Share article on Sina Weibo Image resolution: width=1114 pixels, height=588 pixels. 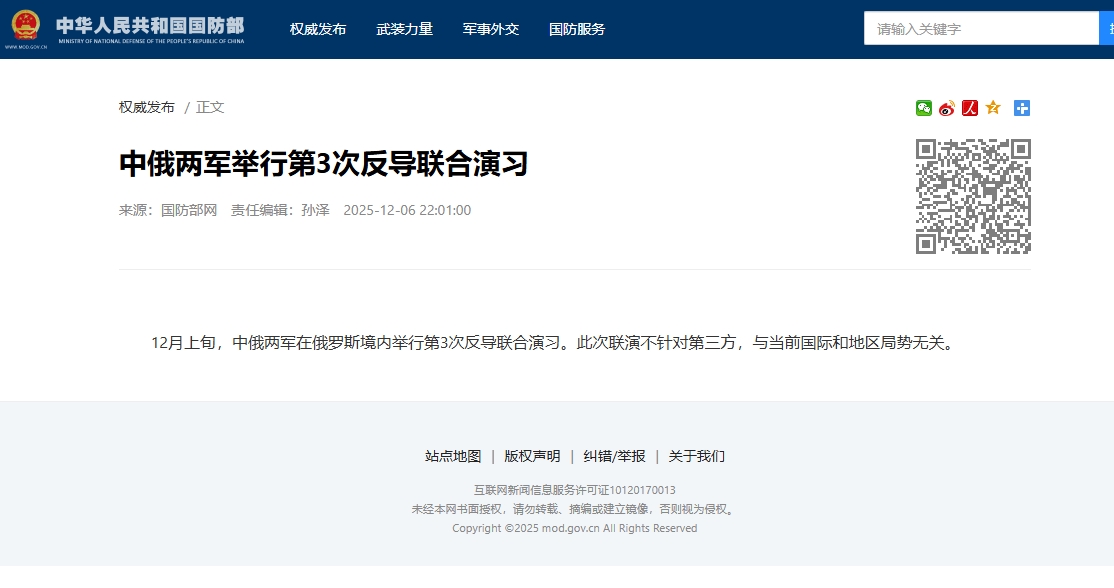(x=946, y=108)
